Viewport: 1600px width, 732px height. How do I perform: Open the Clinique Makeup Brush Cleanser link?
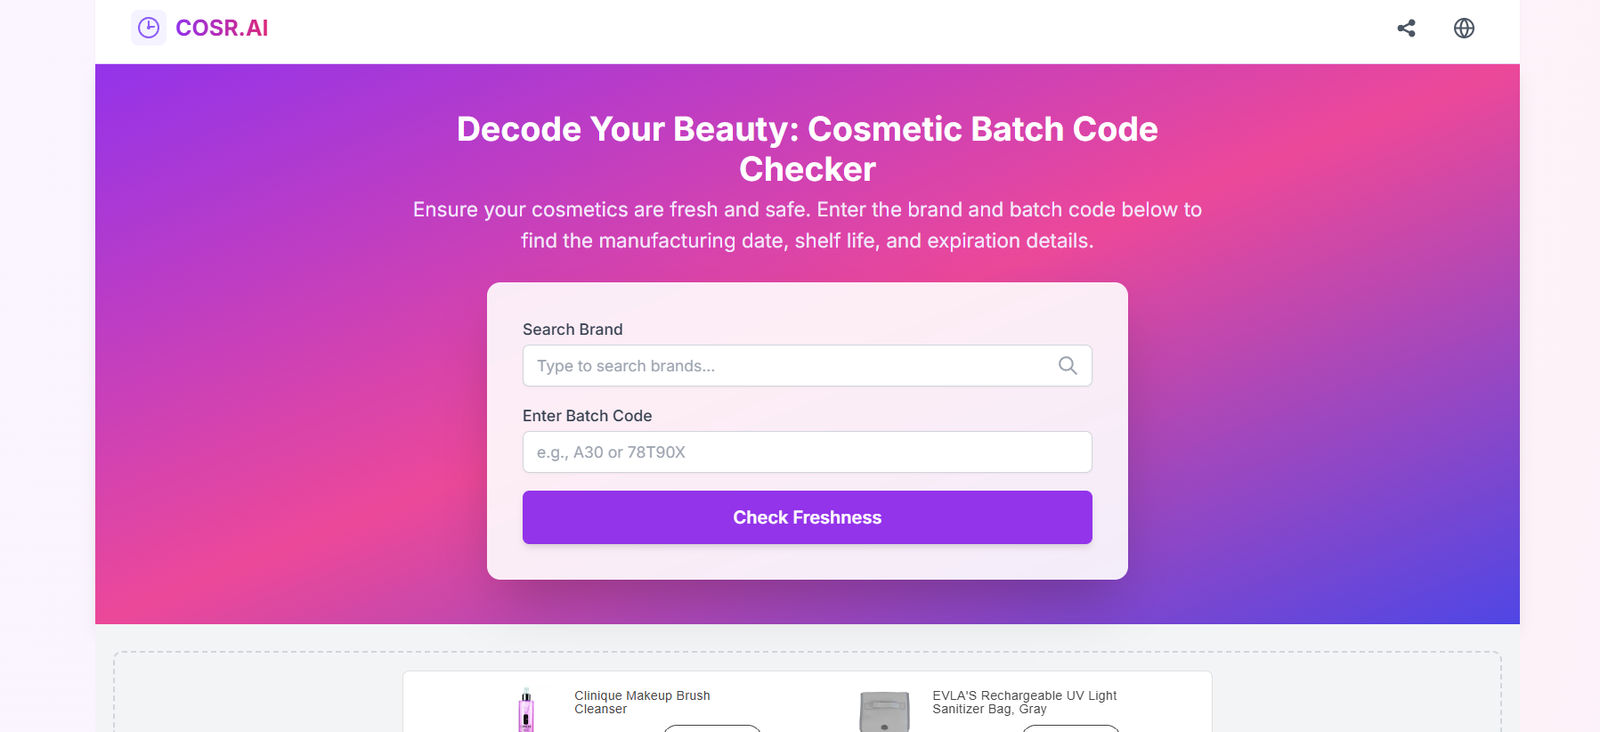pyautogui.click(x=642, y=702)
